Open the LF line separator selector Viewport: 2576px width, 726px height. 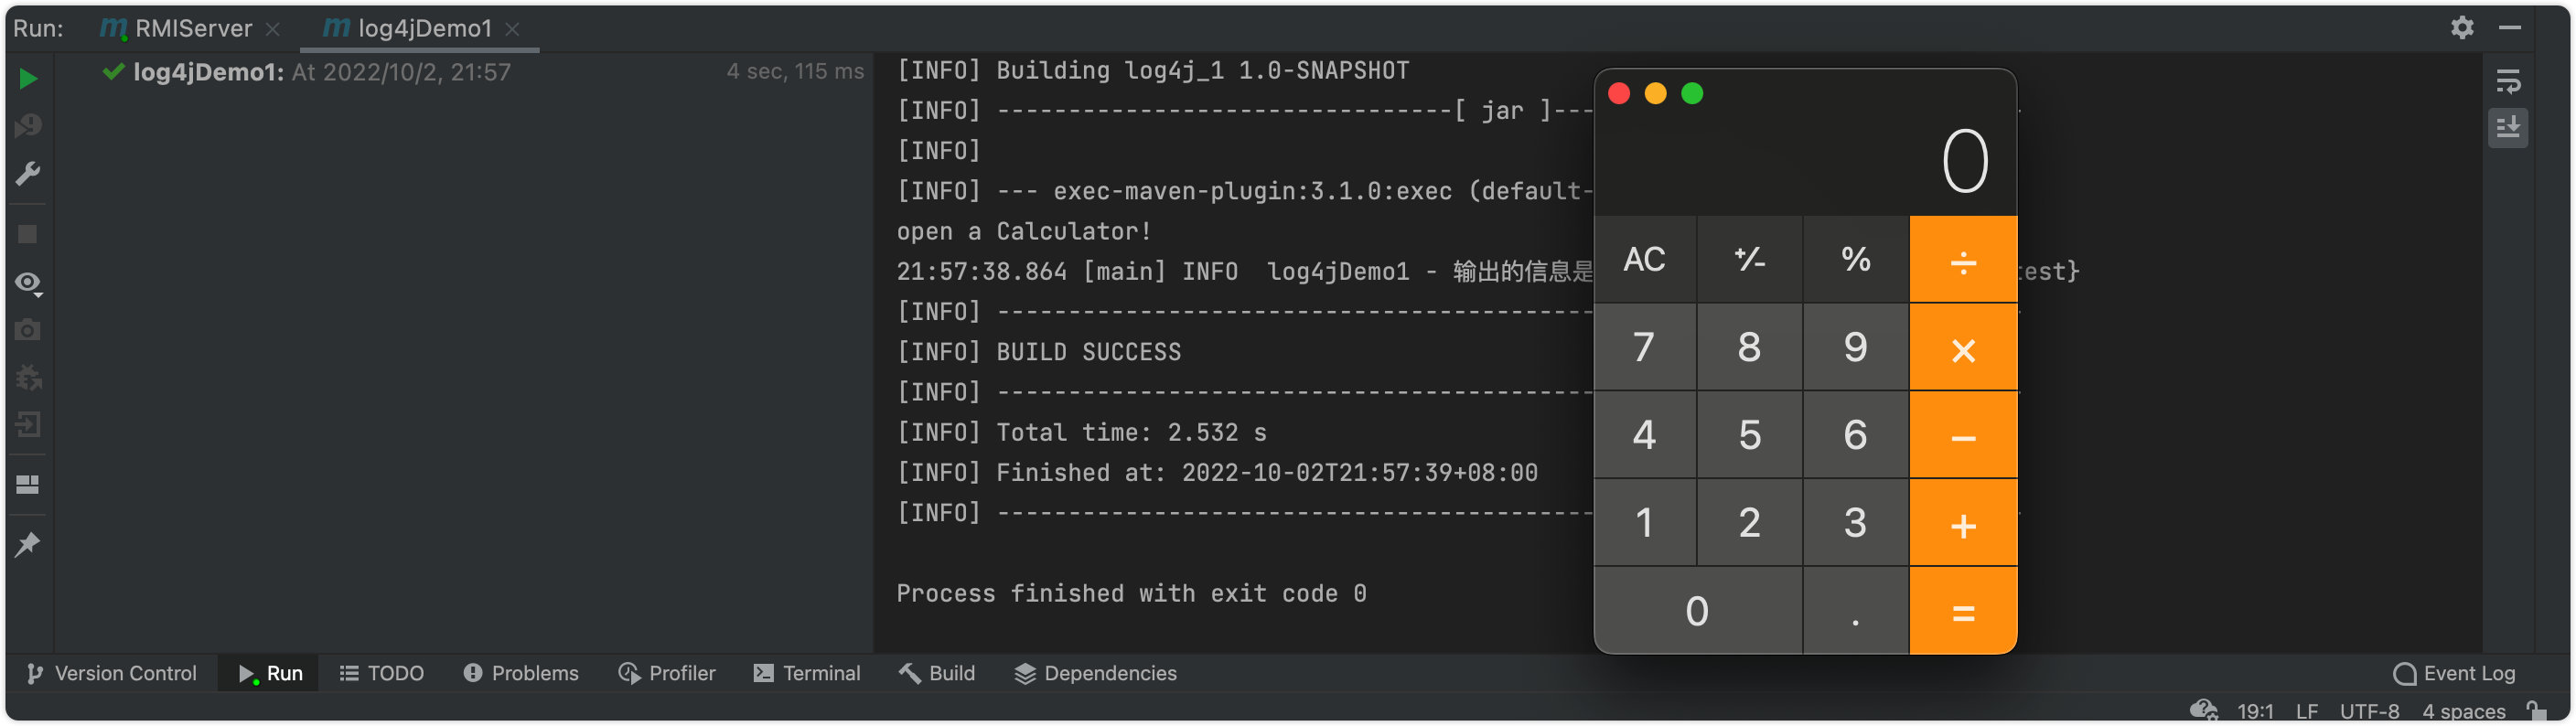click(x=2306, y=711)
